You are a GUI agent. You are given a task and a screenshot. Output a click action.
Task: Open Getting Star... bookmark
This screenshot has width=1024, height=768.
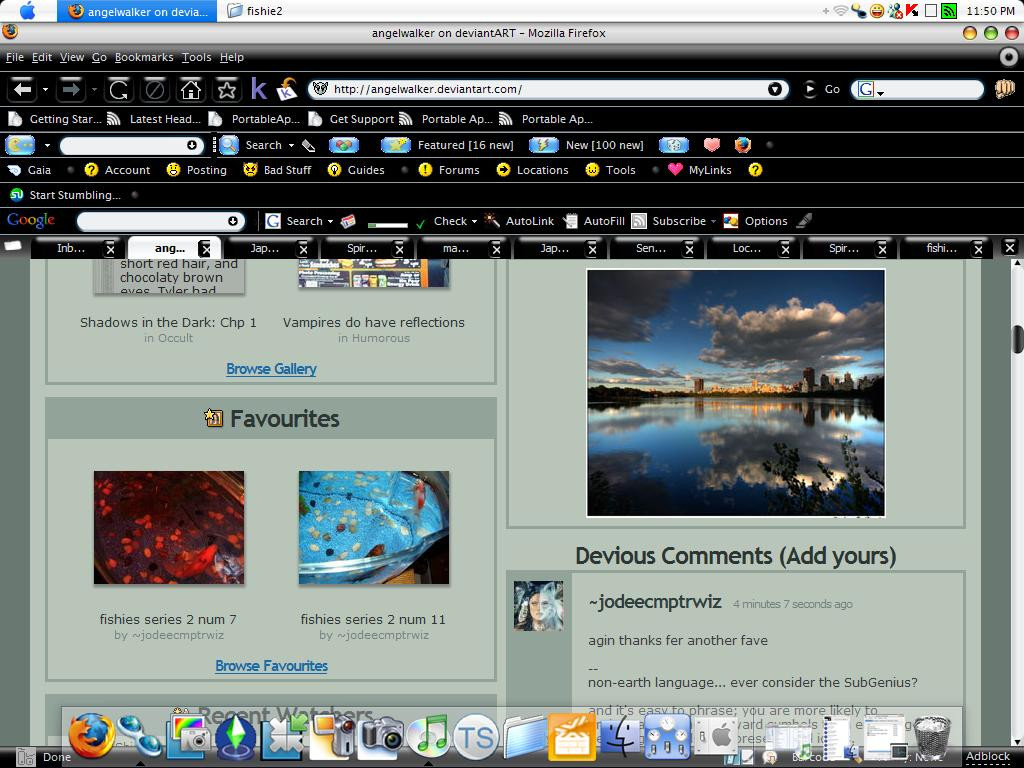coord(56,119)
